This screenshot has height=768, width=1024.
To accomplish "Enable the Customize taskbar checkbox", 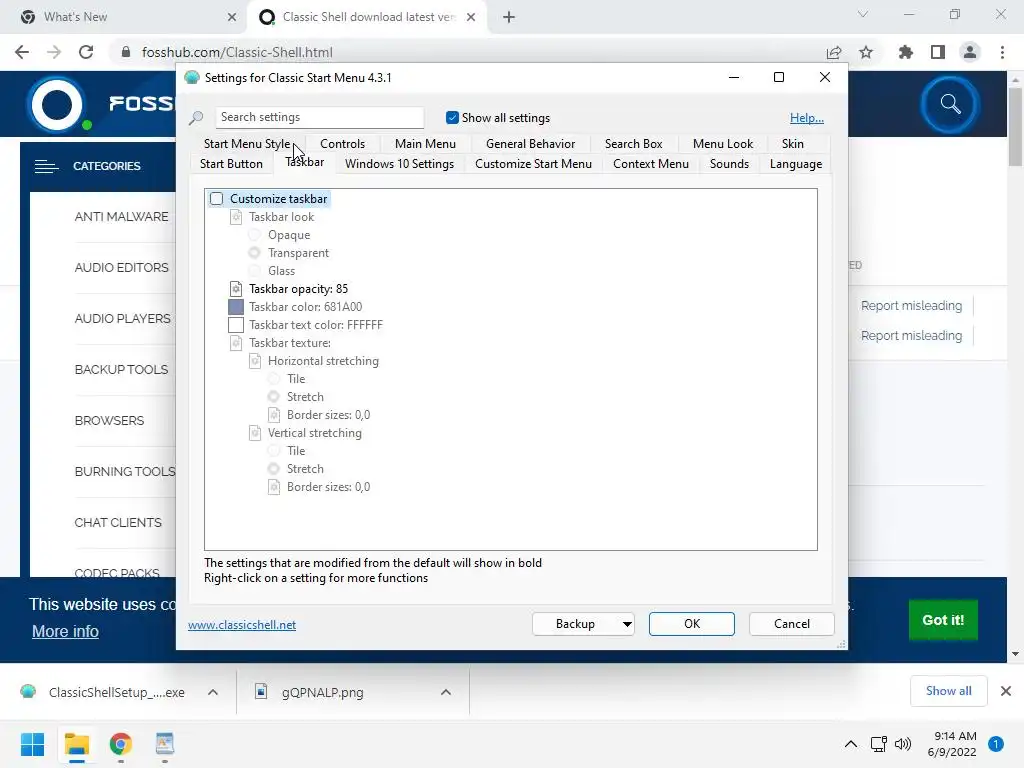I will click(x=217, y=199).
